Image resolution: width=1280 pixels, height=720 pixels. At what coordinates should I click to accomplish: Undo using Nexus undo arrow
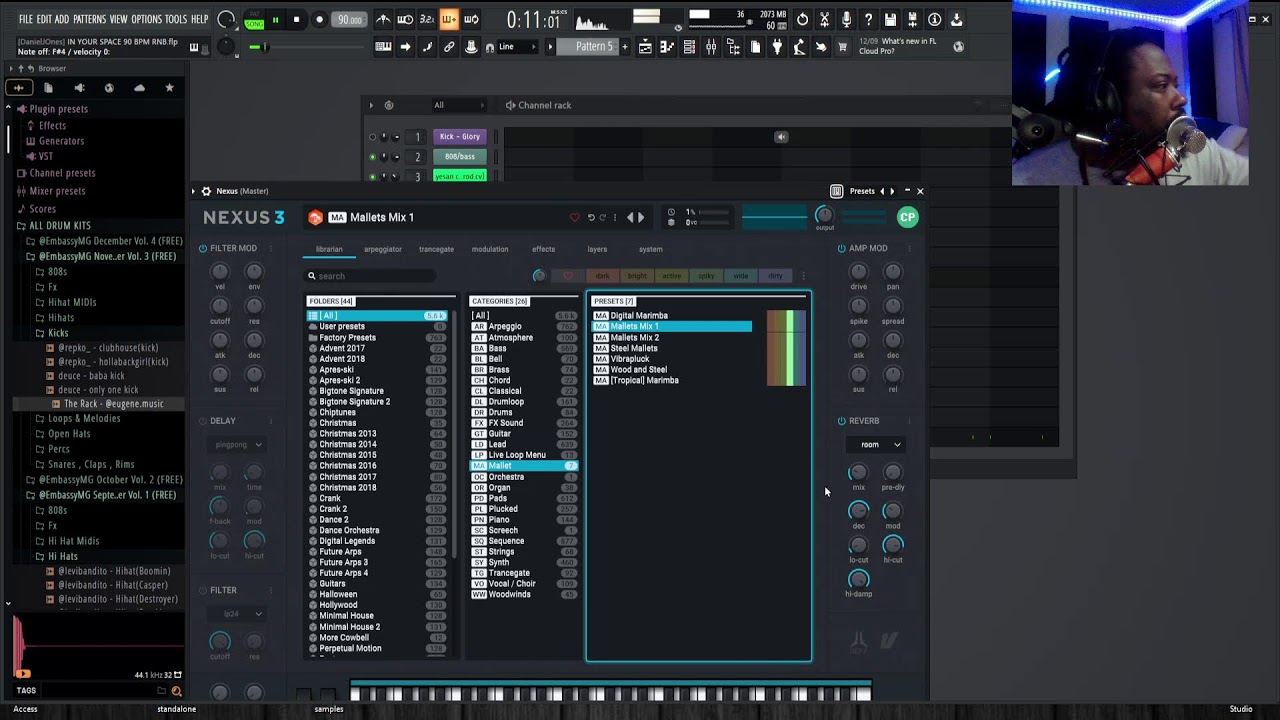[591, 217]
